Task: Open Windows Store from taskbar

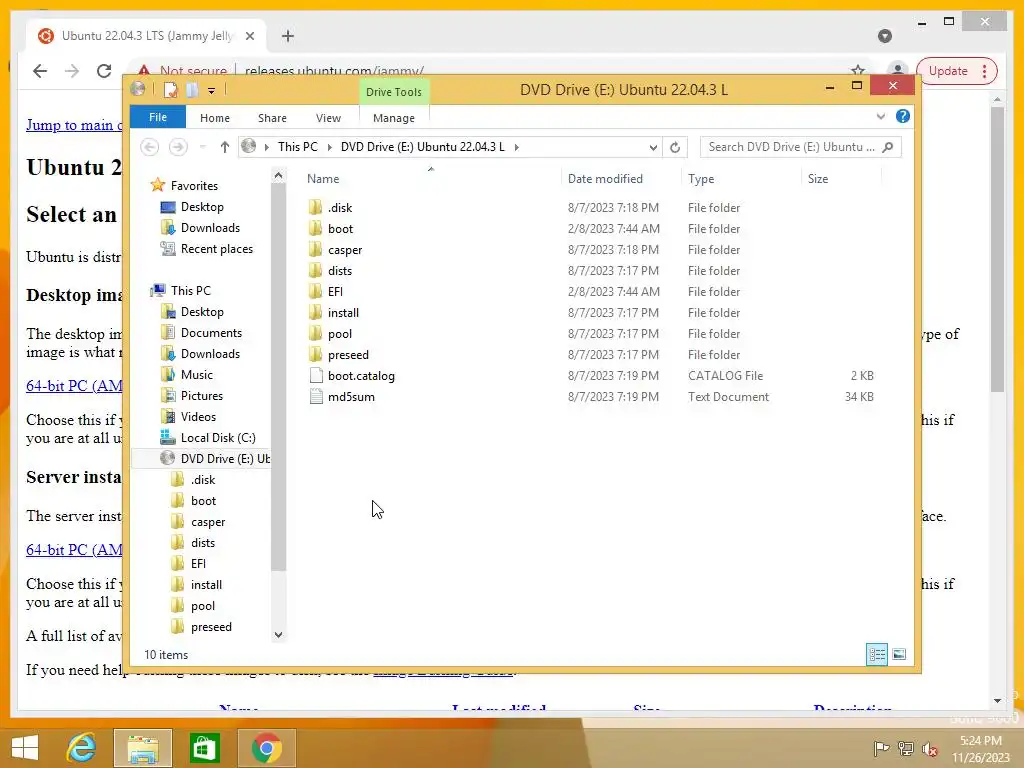Action: (204, 748)
